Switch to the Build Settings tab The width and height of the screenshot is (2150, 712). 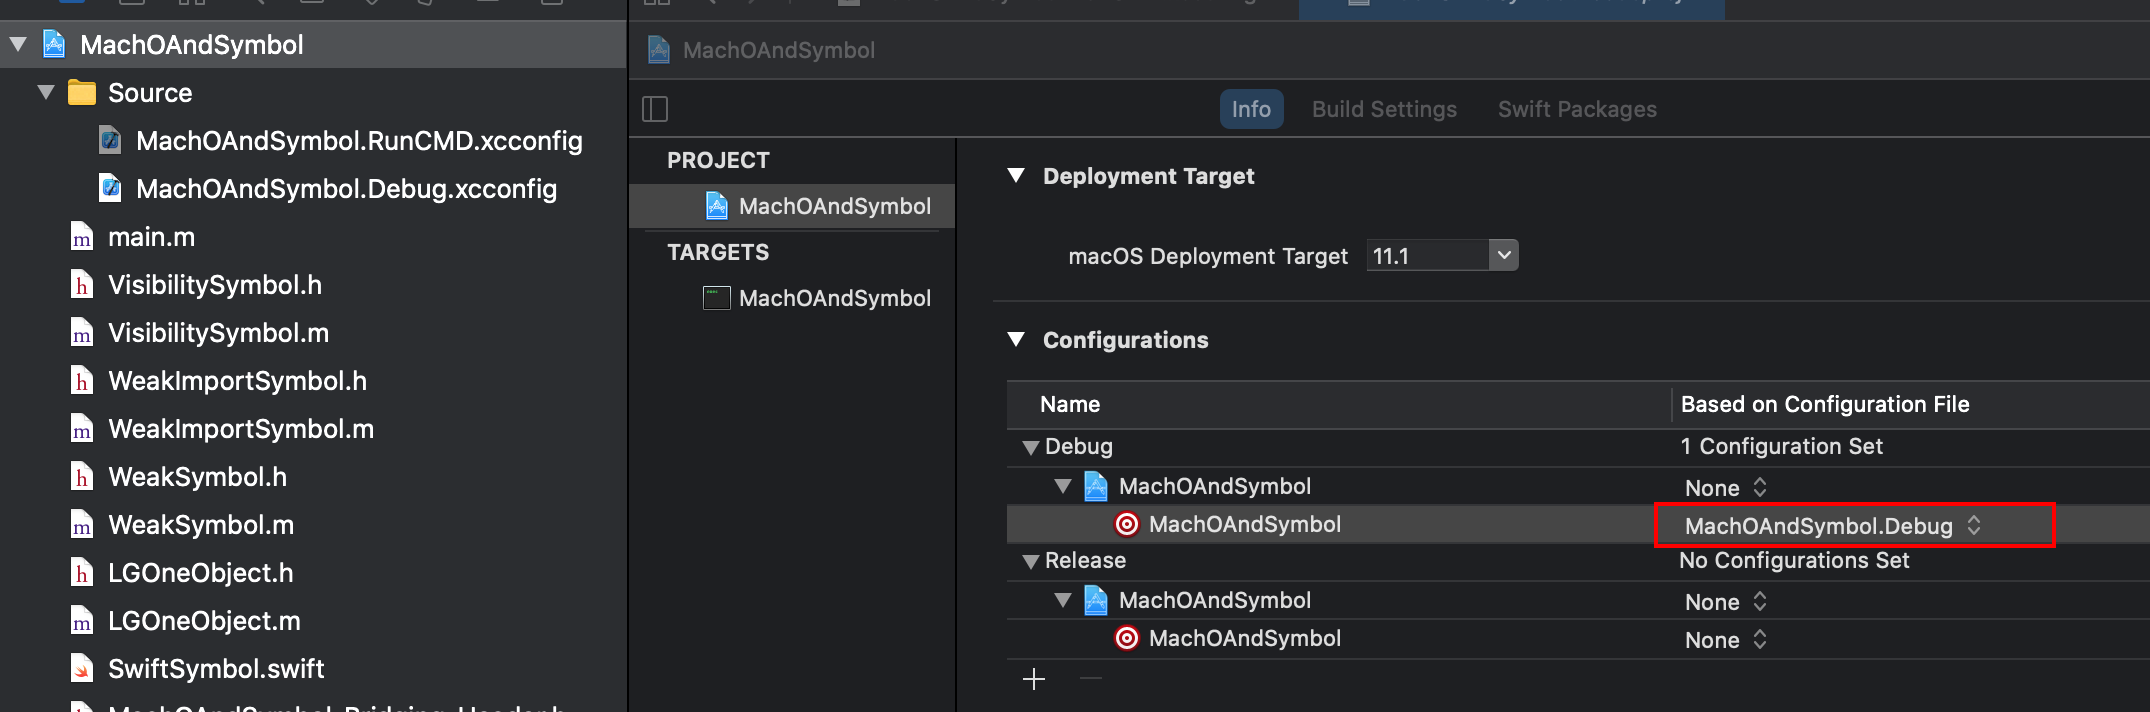(1384, 109)
